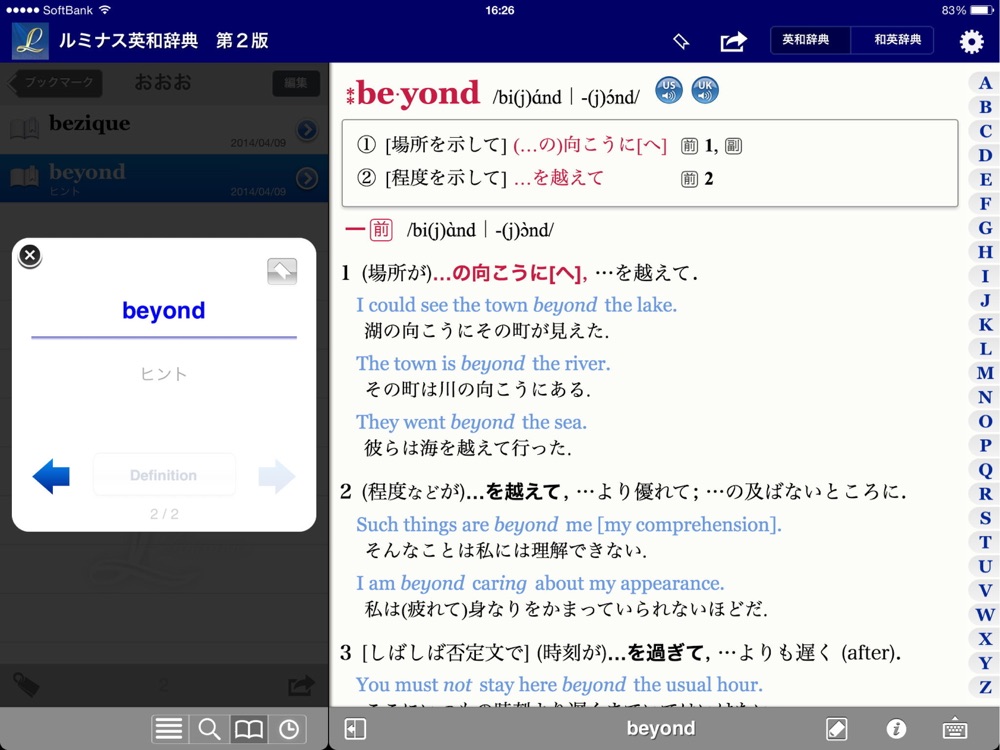Image resolution: width=1000 pixels, height=750 pixels.
Task: Open settings gear in top bar
Action: (x=971, y=41)
